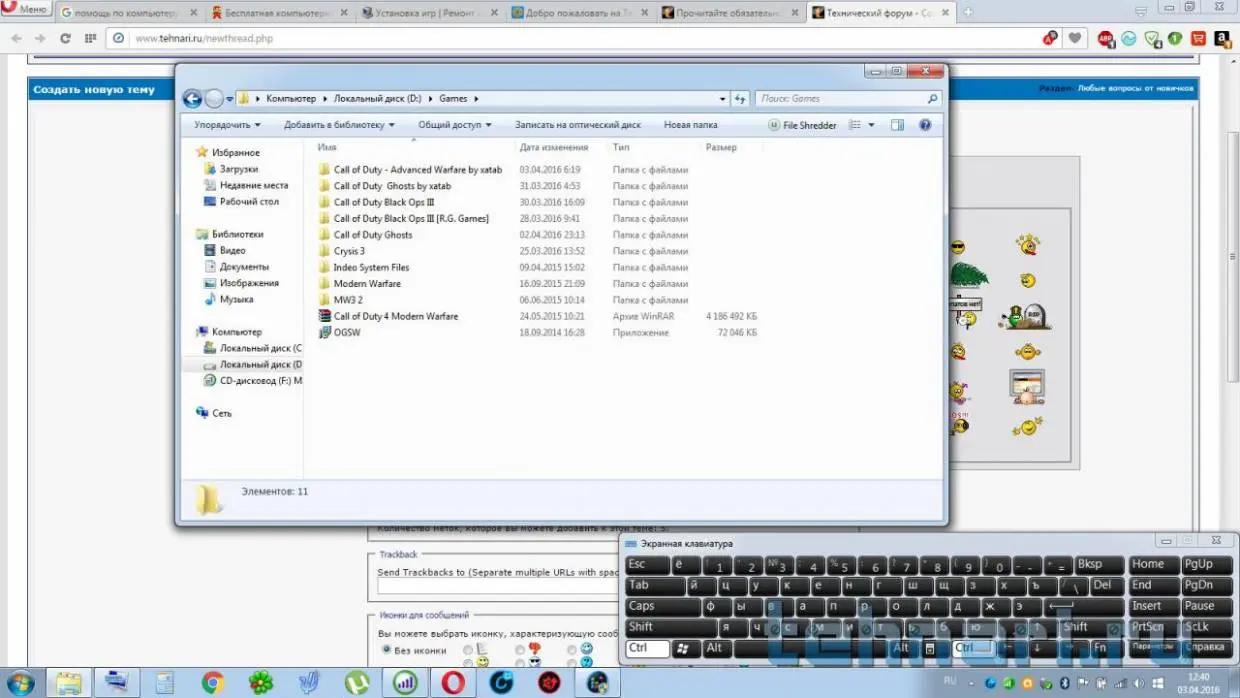Open Добавить в библиотеку dropdown
The width and height of the screenshot is (1240, 698).
point(339,125)
